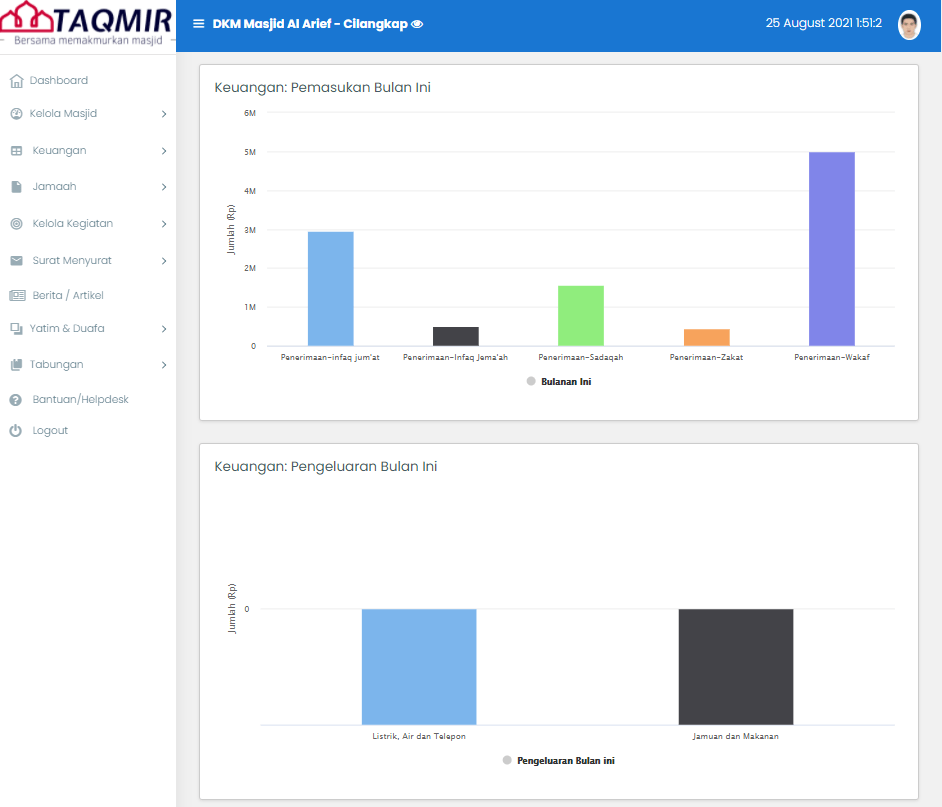Open the Surat Menyurat menu item
Screen dimensions: 942x807
point(72,261)
